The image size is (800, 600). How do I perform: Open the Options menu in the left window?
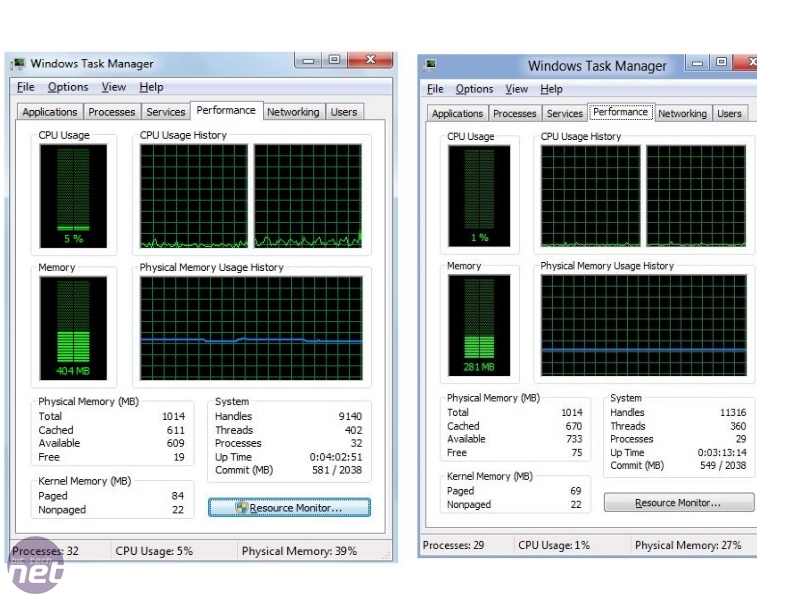pyautogui.click(x=68, y=87)
